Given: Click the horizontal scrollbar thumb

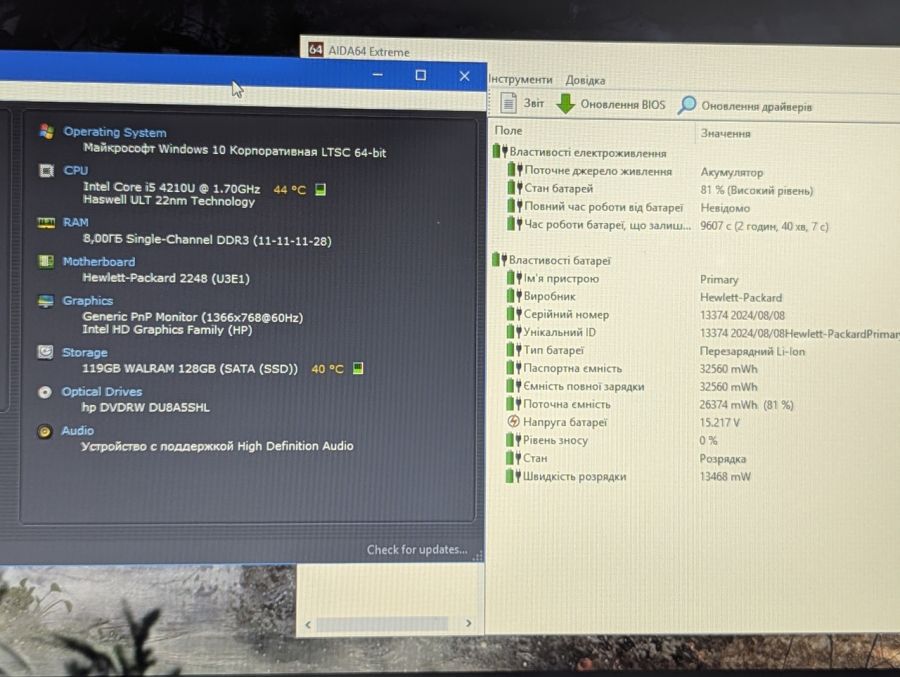Looking at the screenshot, I should (x=382, y=624).
